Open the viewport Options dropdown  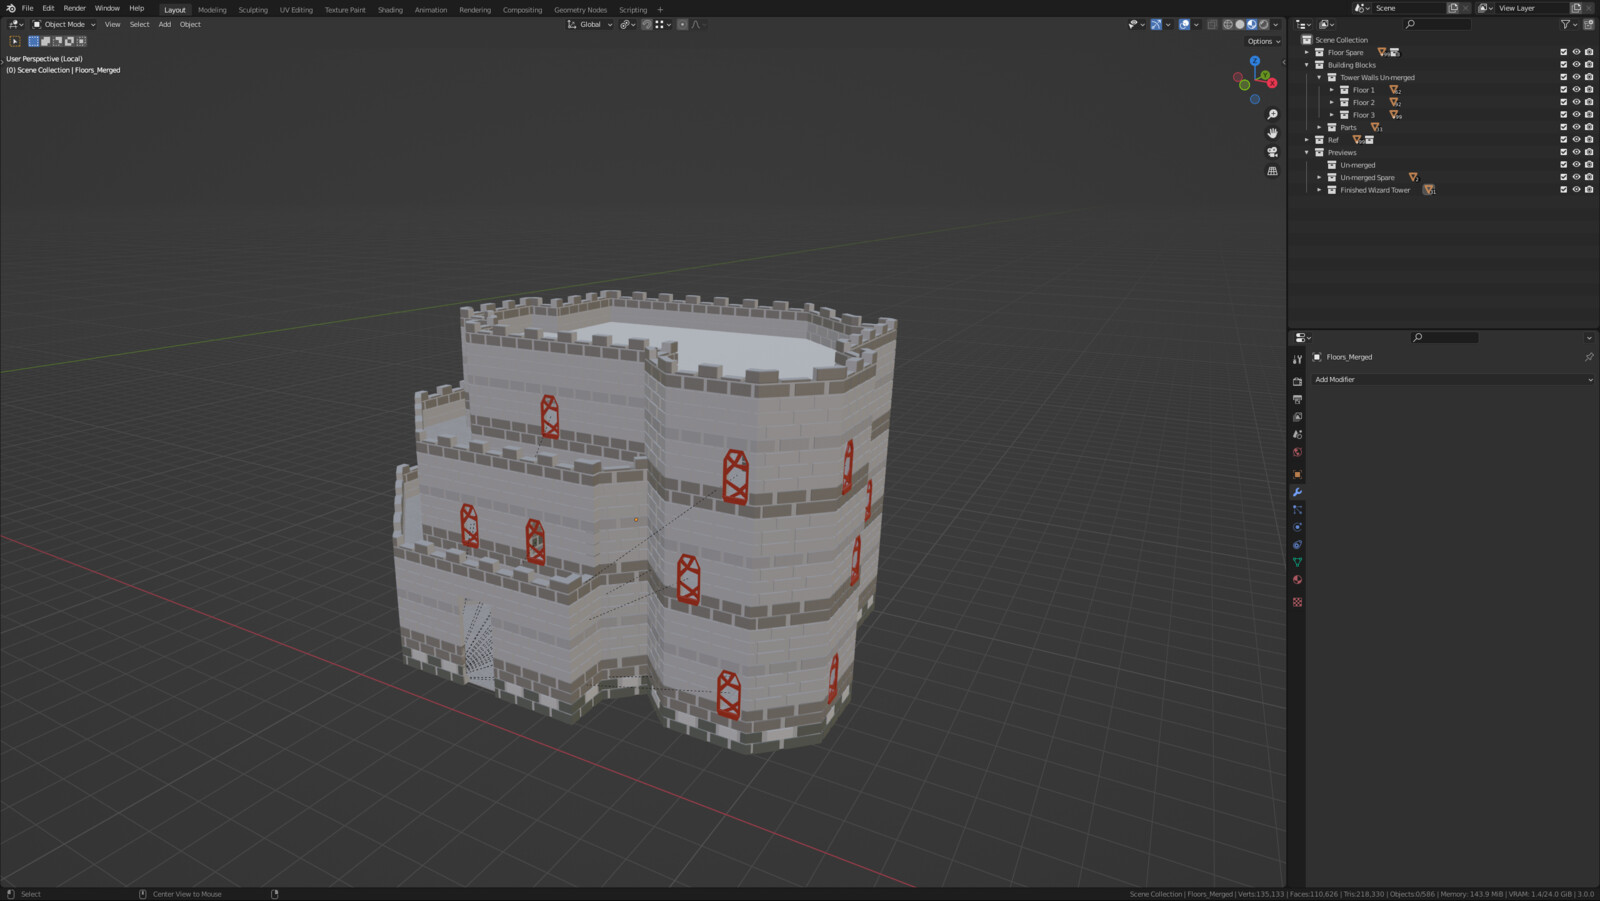point(1264,41)
